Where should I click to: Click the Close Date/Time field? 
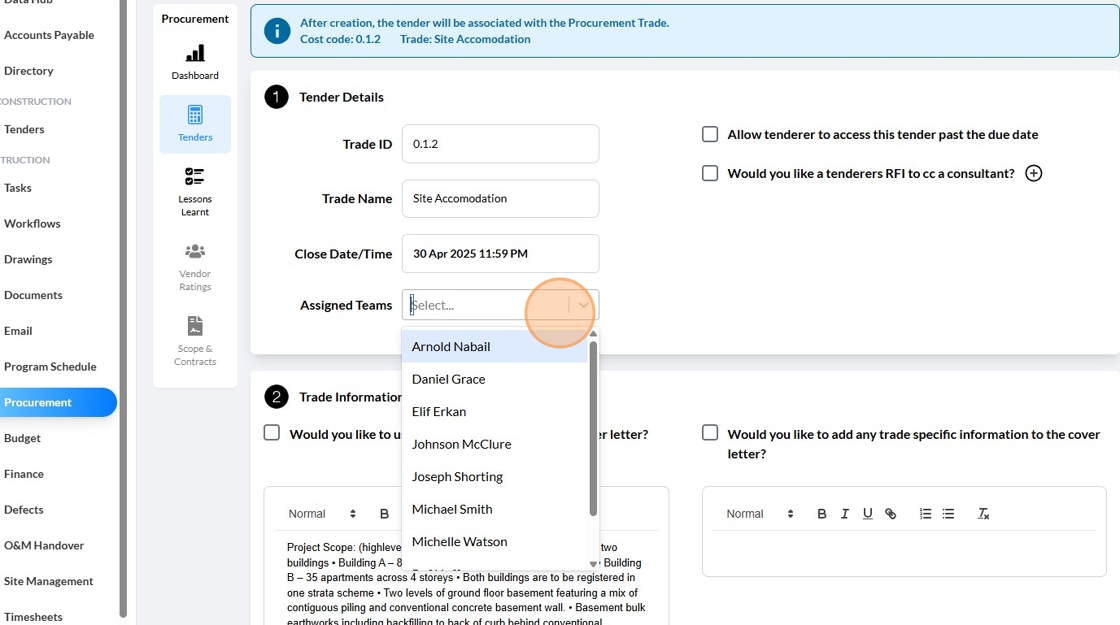click(x=500, y=254)
